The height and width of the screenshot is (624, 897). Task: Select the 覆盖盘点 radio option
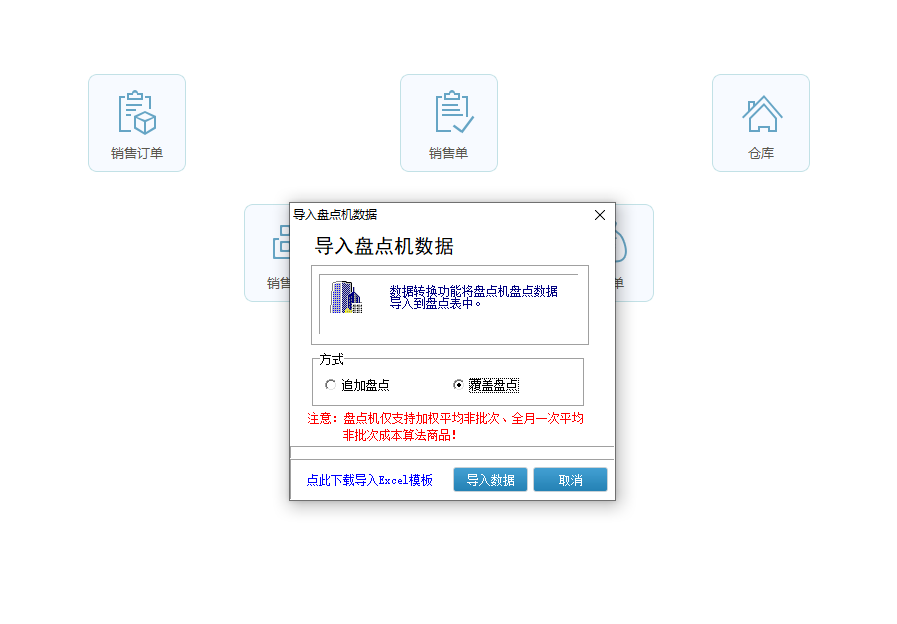pos(459,385)
